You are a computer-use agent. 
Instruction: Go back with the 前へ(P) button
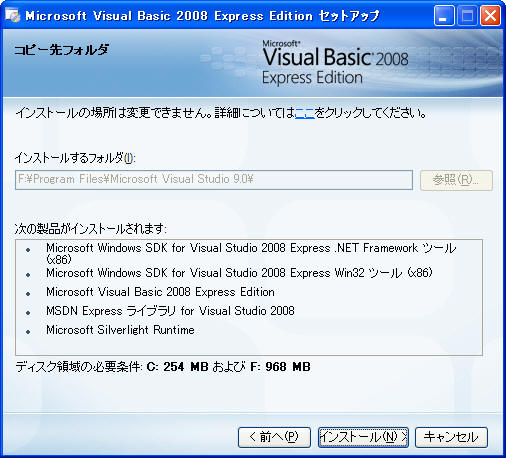pyautogui.click(x=274, y=437)
